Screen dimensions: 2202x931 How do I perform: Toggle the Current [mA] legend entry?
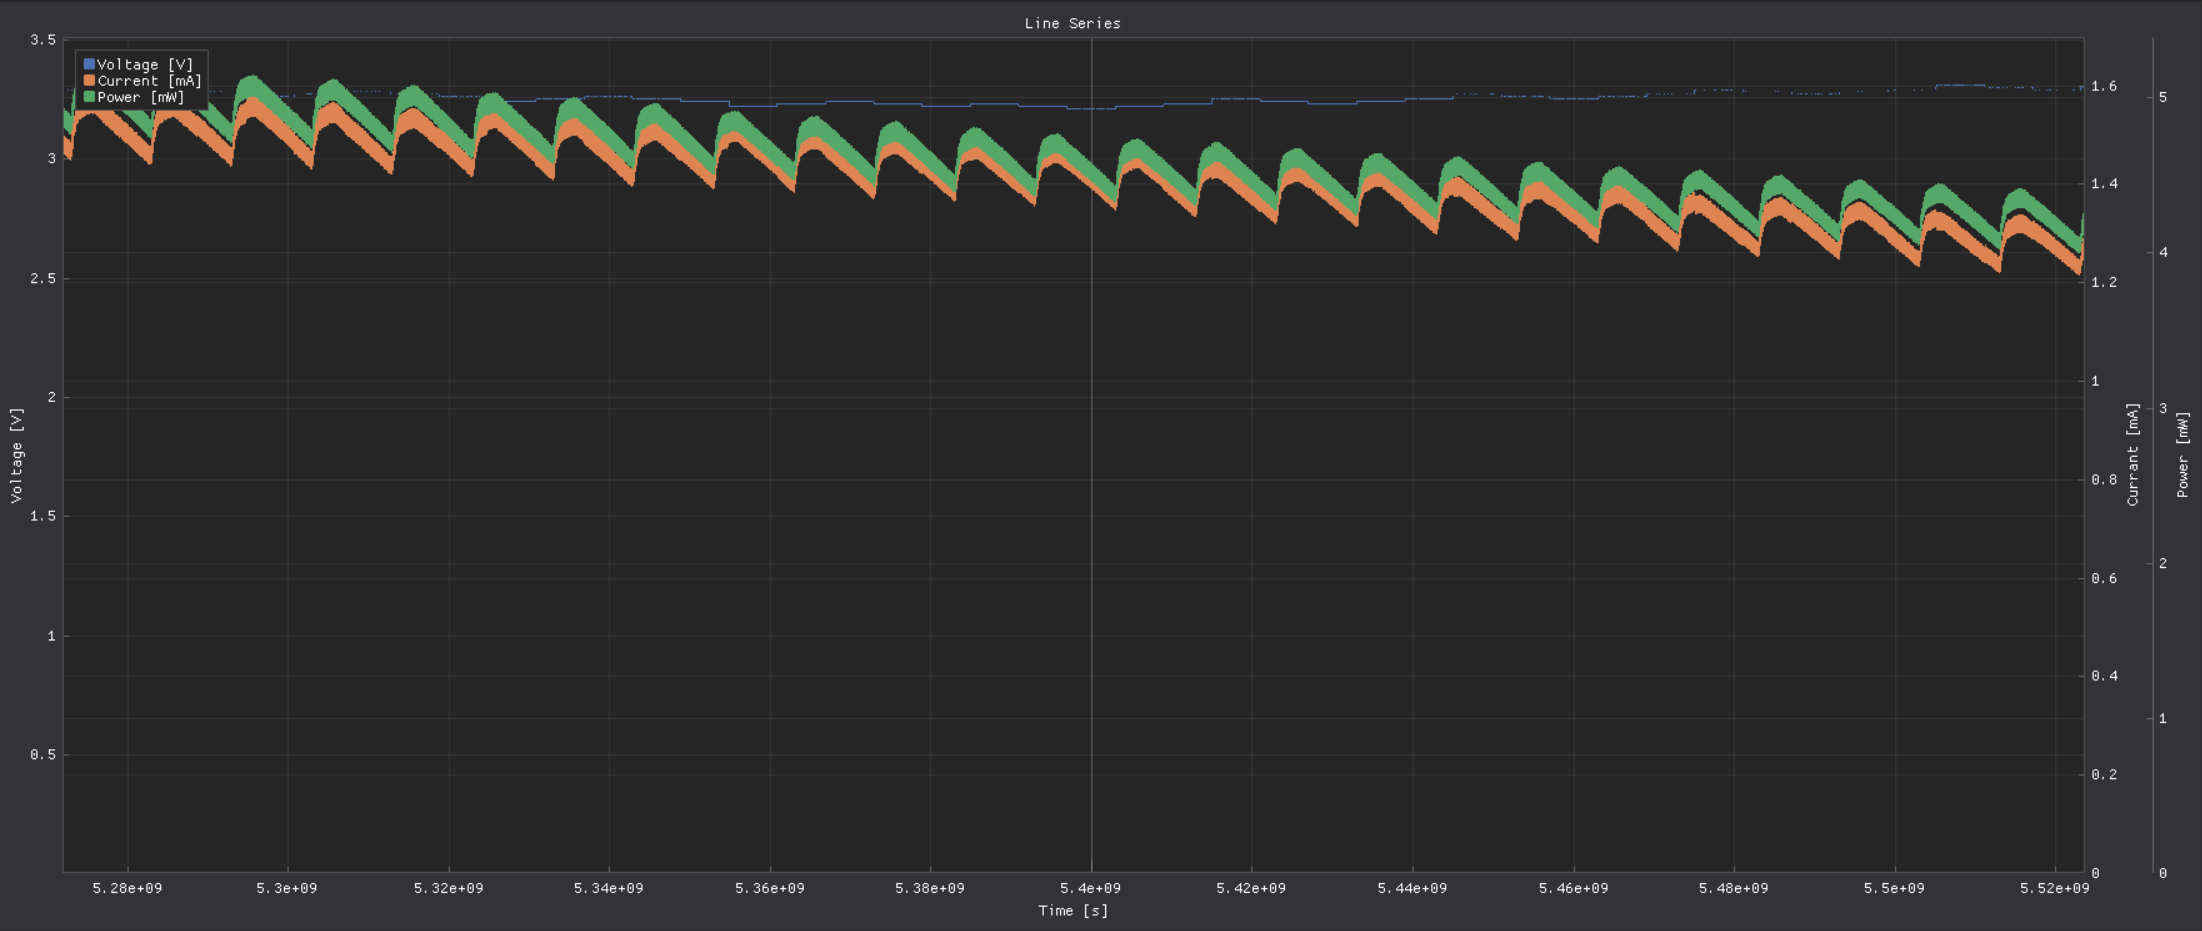point(143,81)
